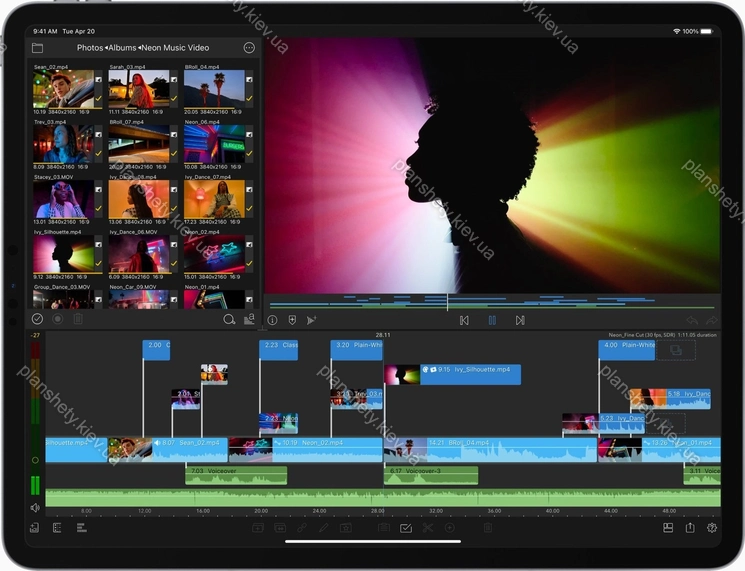Open the settings gear icon in the bottom bar
This screenshot has width=745, height=571.
click(712, 527)
